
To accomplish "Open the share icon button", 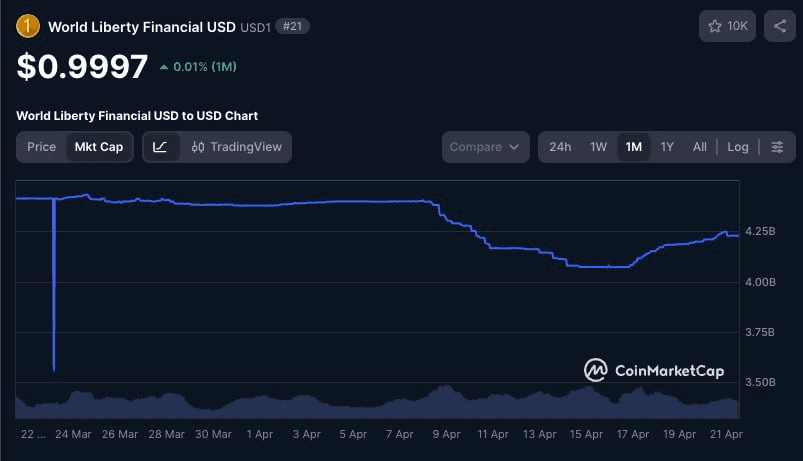I will (x=779, y=27).
